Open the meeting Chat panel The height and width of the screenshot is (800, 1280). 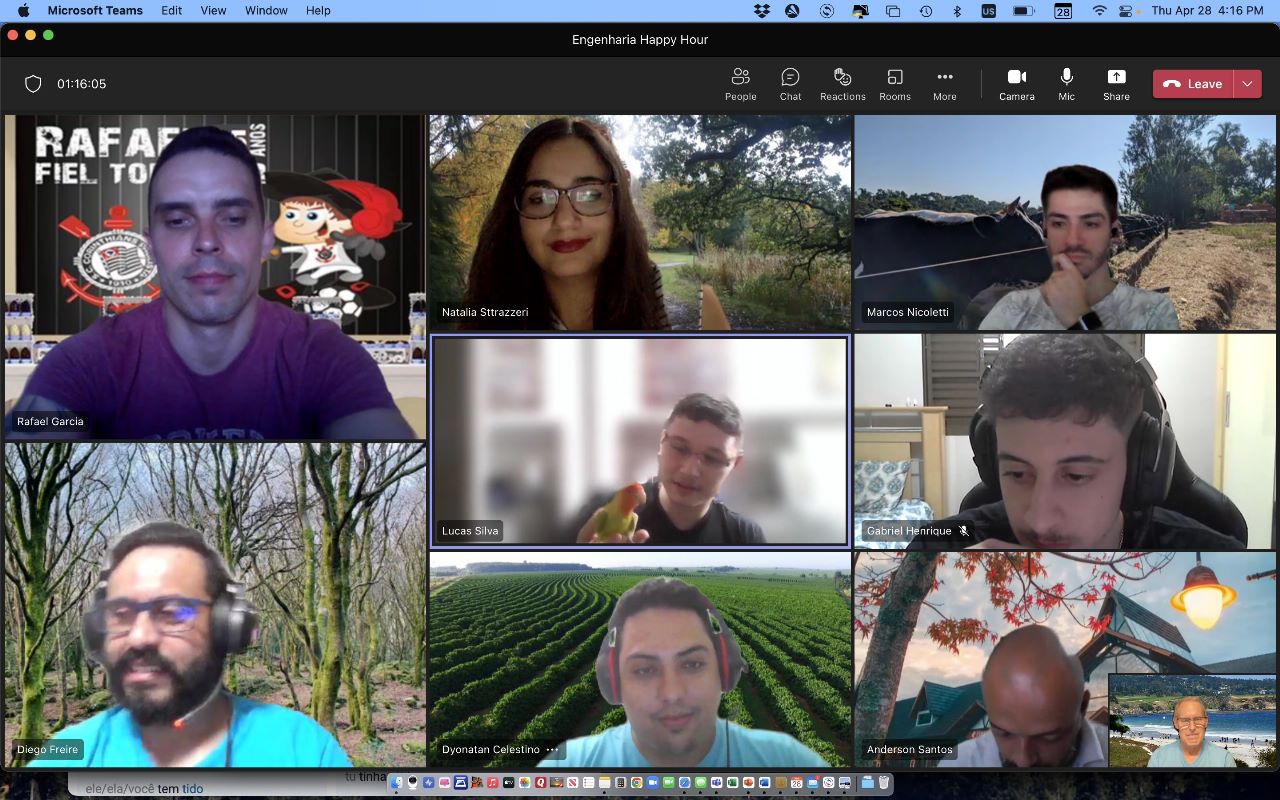[790, 84]
